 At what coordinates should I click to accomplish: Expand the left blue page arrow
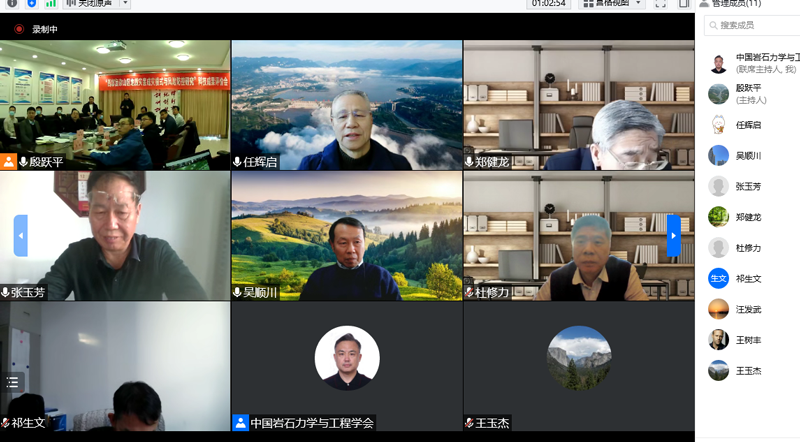pos(20,236)
